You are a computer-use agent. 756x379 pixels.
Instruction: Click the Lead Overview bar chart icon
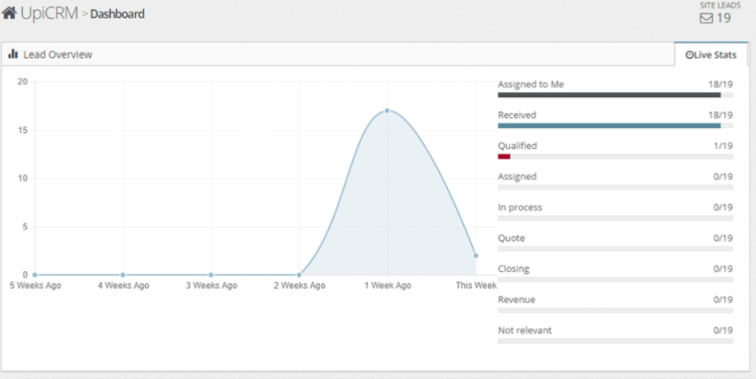13,54
